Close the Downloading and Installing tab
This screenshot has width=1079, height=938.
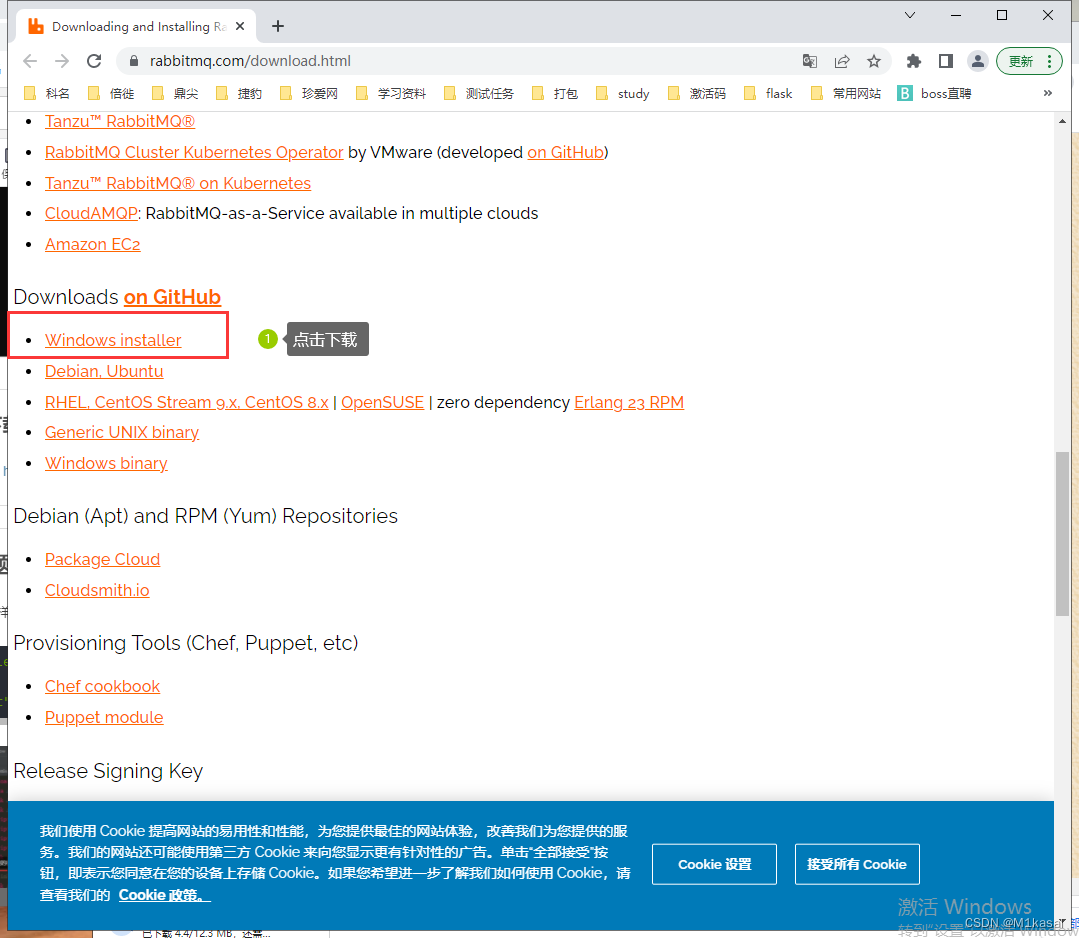click(240, 26)
